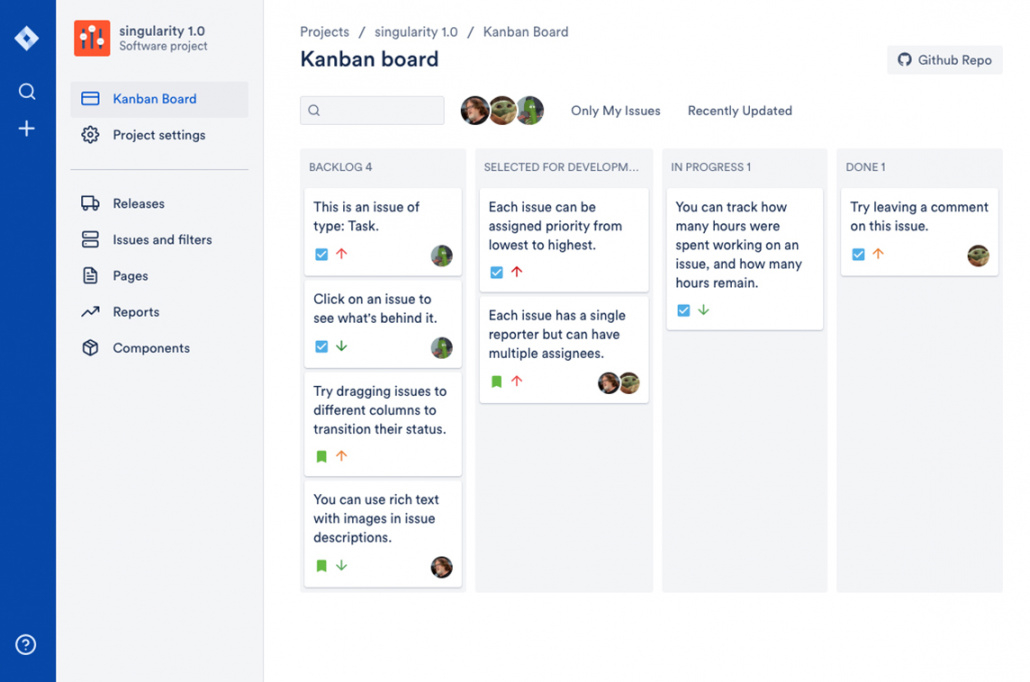The height and width of the screenshot is (682, 1030).
Task: Click the Github Repo button
Action: 944,60
